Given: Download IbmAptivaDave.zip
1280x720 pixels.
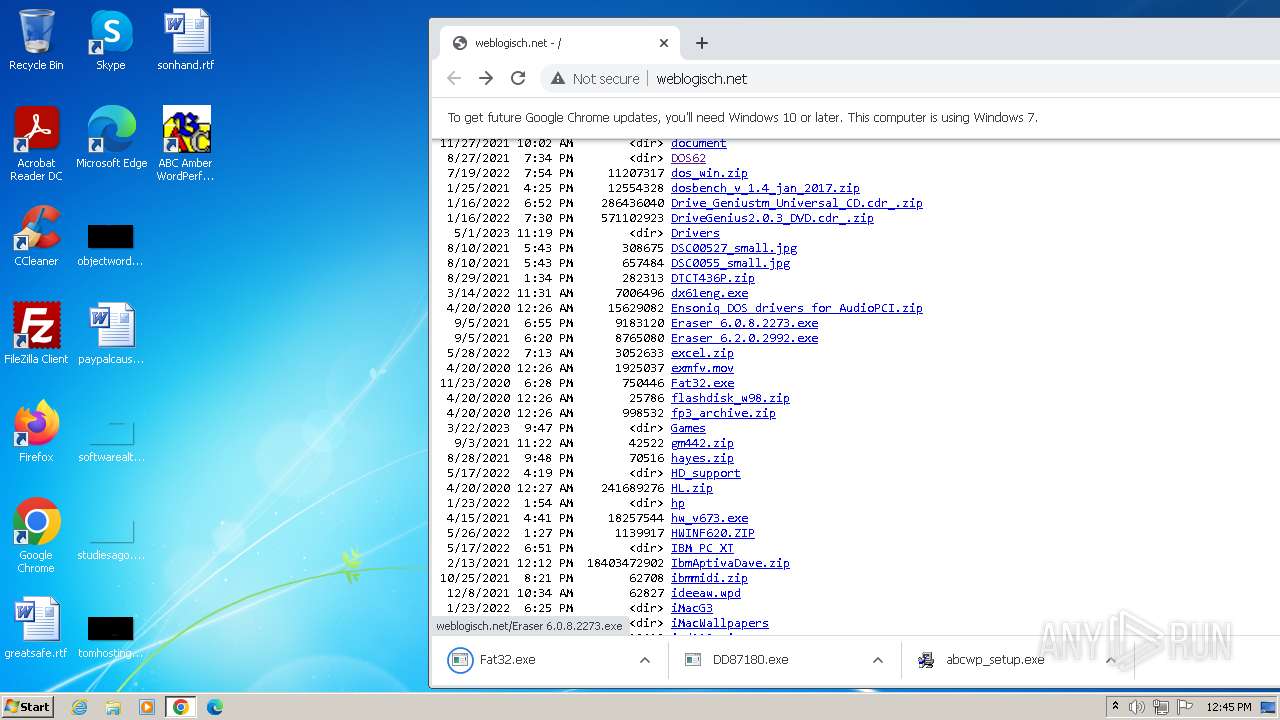Looking at the screenshot, I should tap(730, 563).
